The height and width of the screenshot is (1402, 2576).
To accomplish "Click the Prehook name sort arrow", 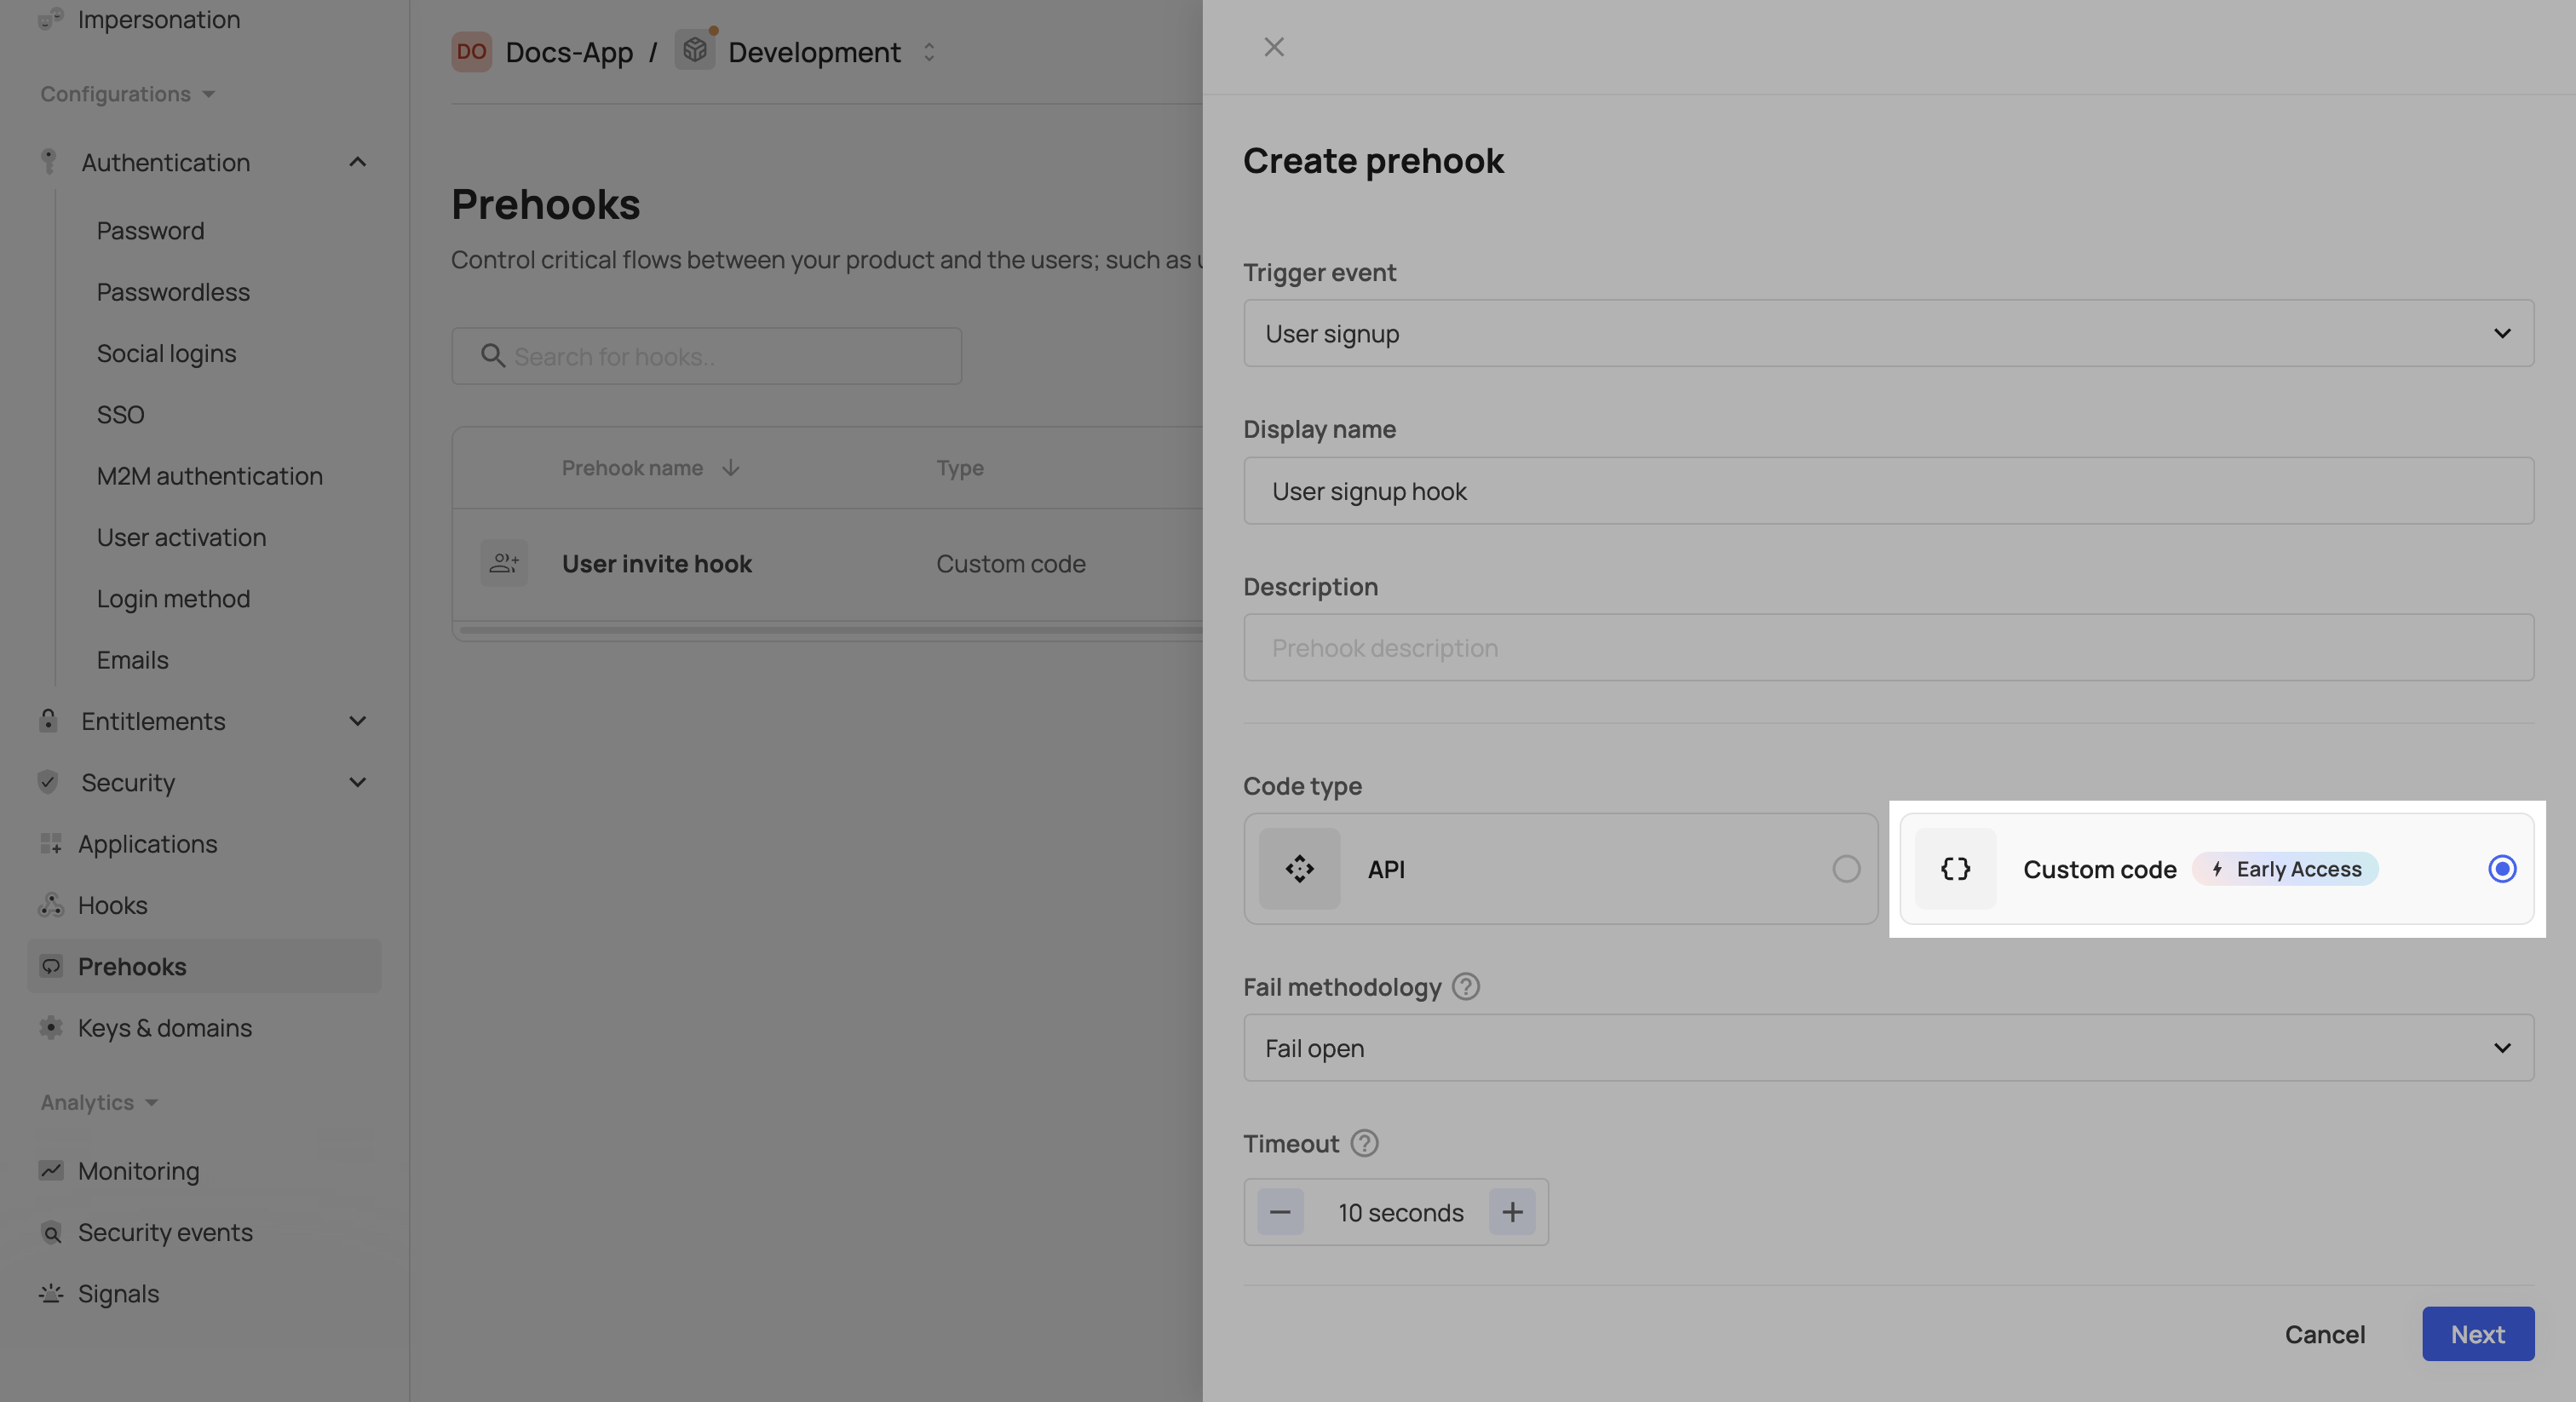I will (x=731, y=468).
